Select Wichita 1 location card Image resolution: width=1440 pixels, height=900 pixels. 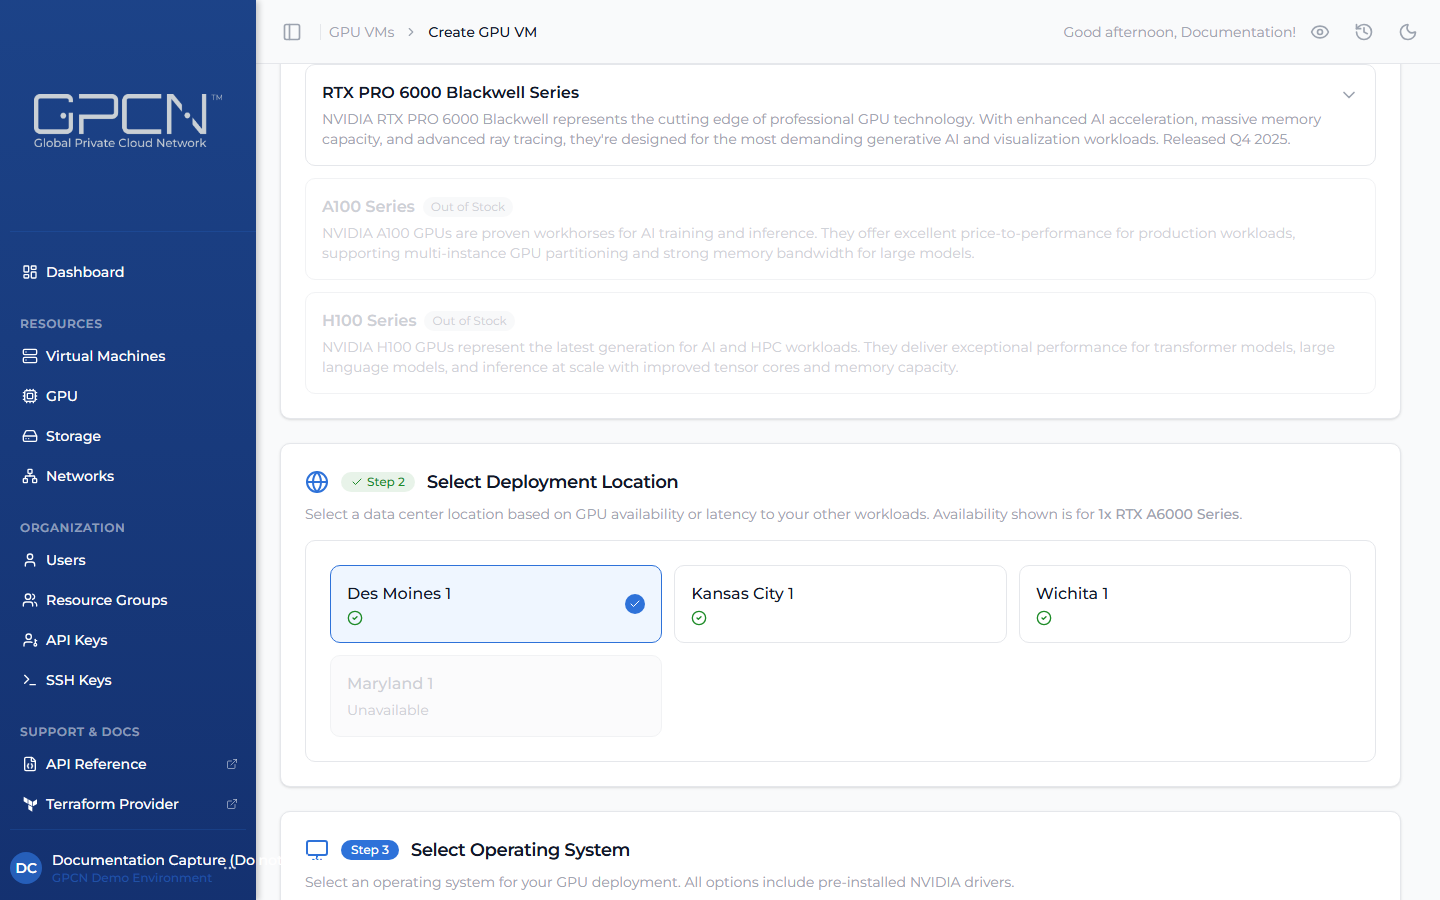[x=1185, y=604]
